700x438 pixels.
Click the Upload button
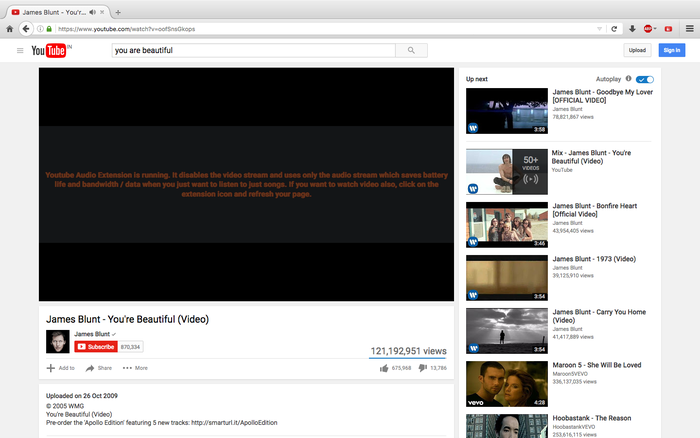click(x=637, y=50)
